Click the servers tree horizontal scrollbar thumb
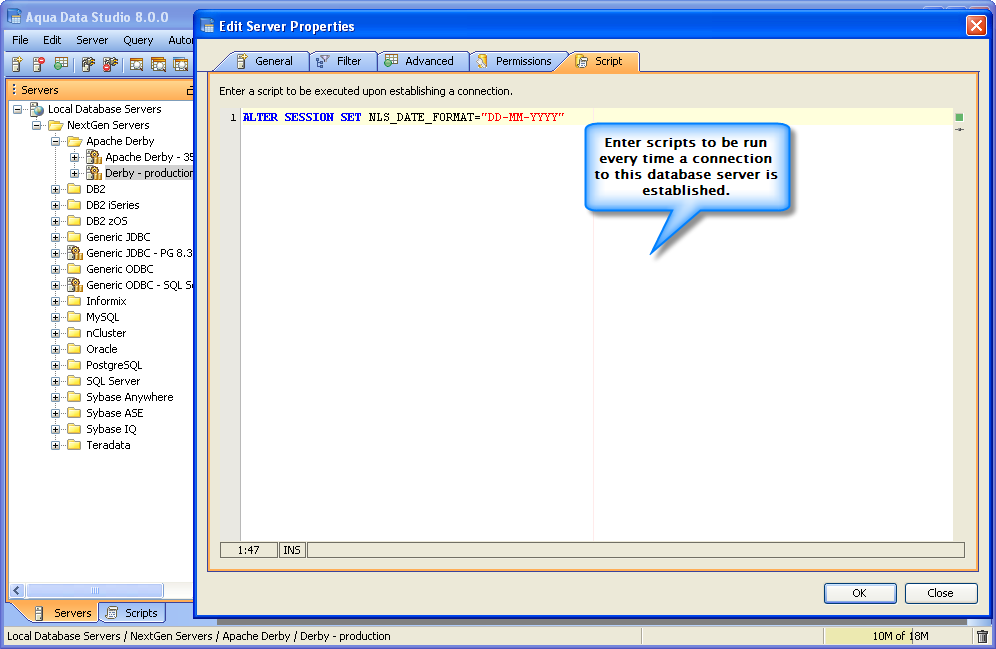Viewport: 996px width, 649px height. click(95, 591)
